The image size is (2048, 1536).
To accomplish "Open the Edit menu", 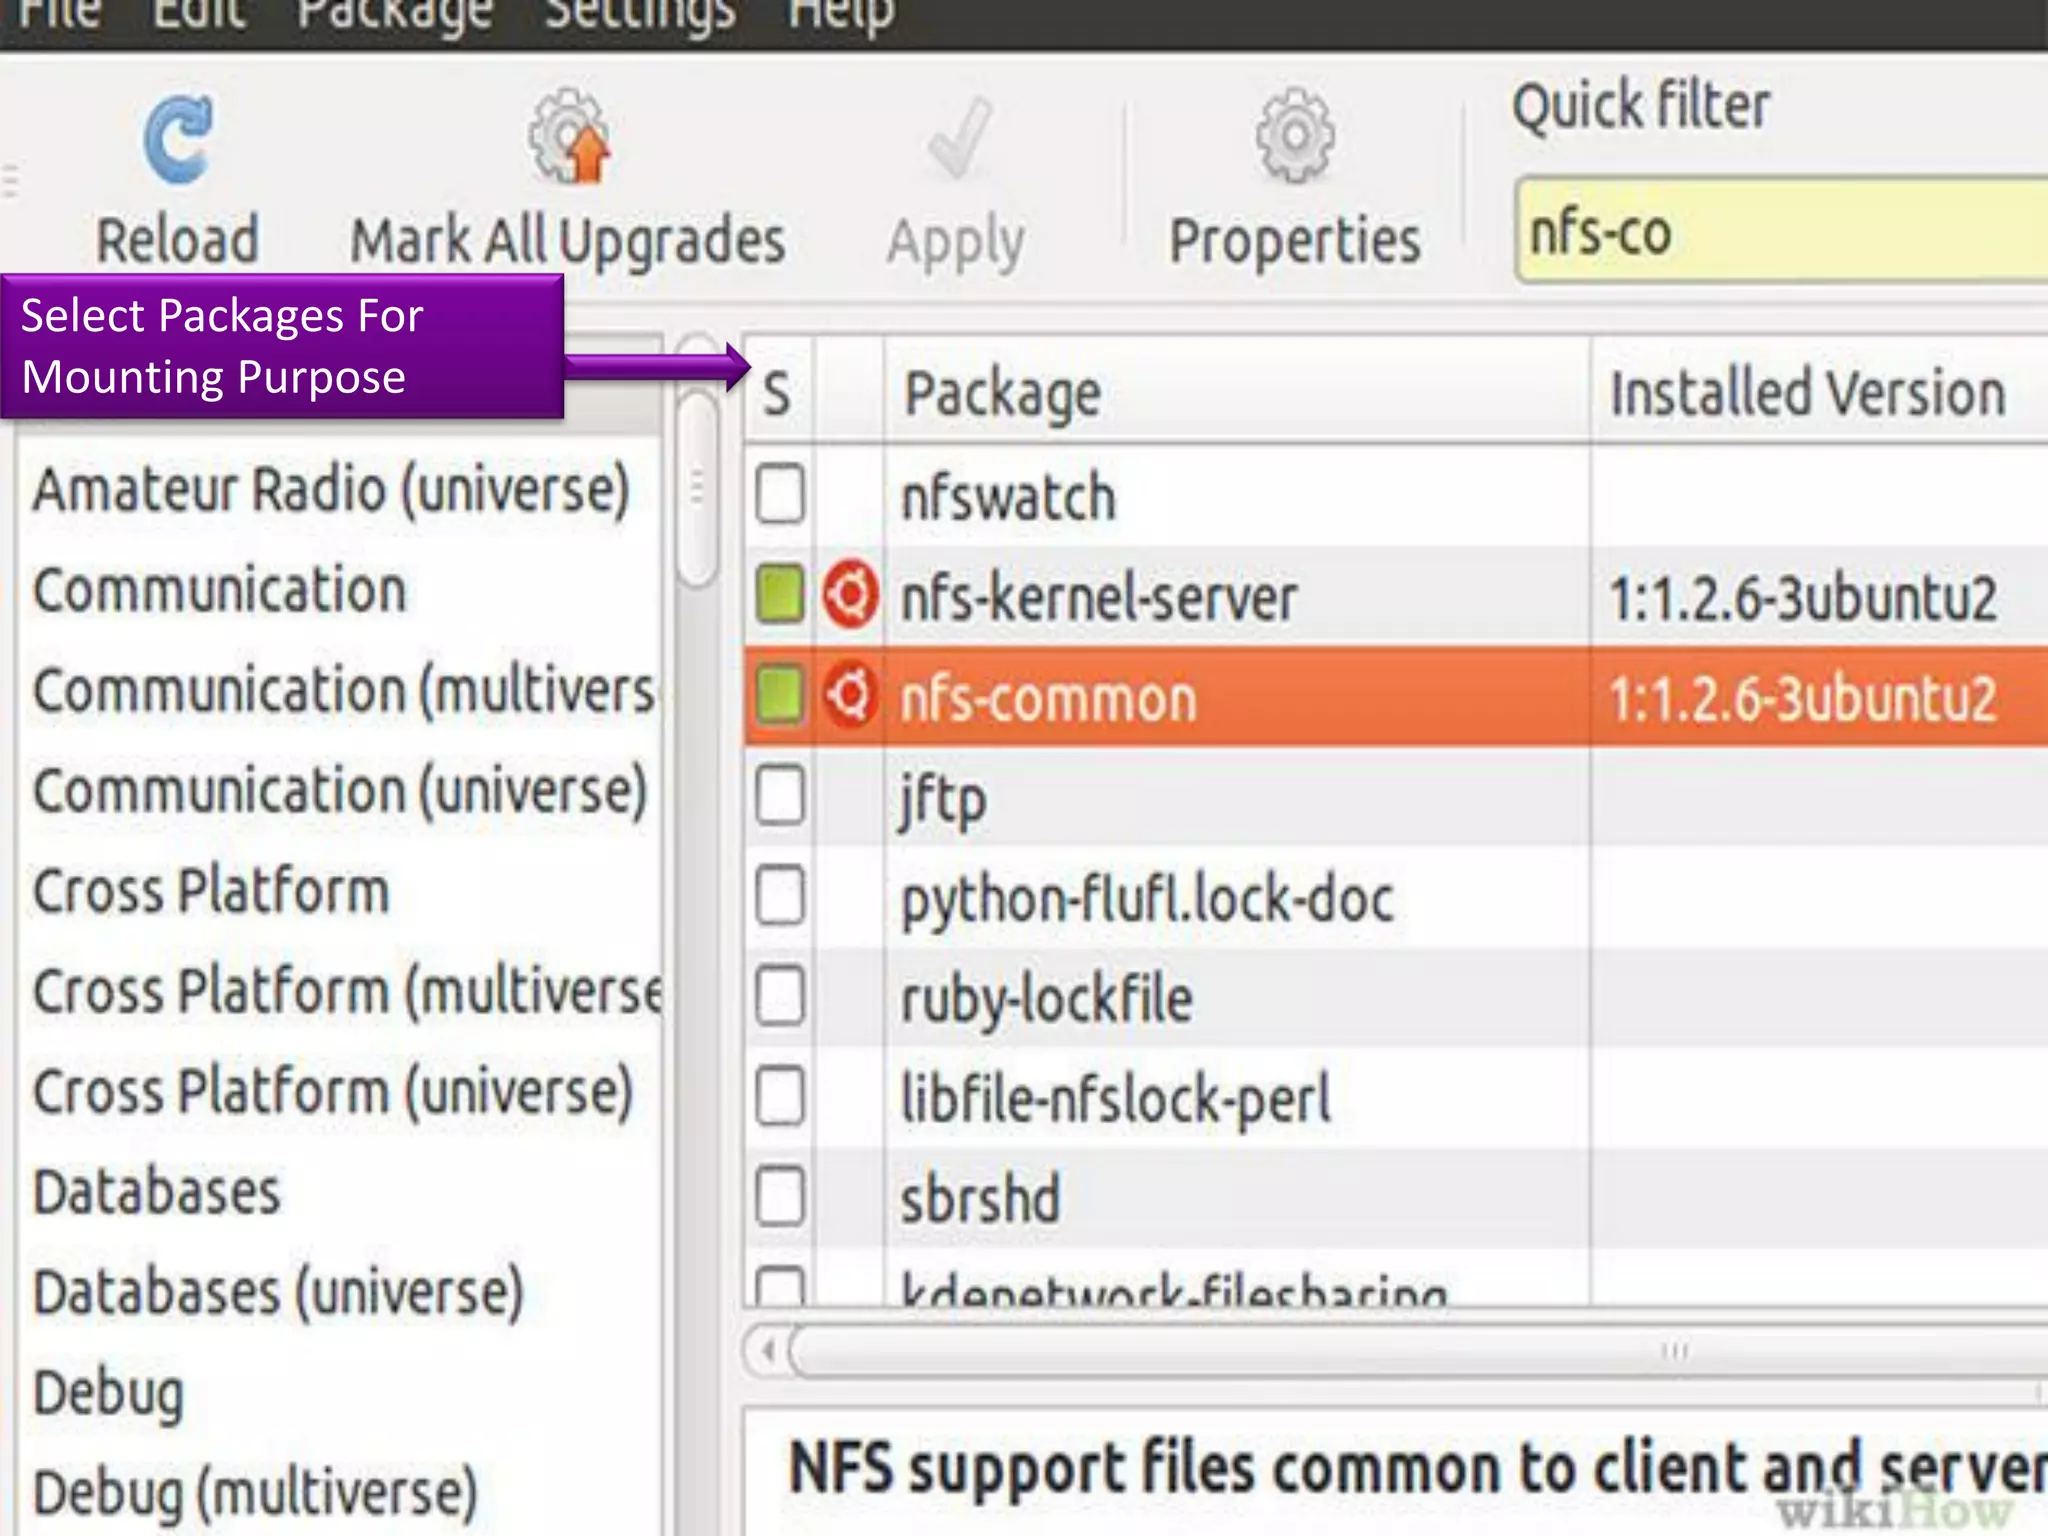I will point(198,14).
